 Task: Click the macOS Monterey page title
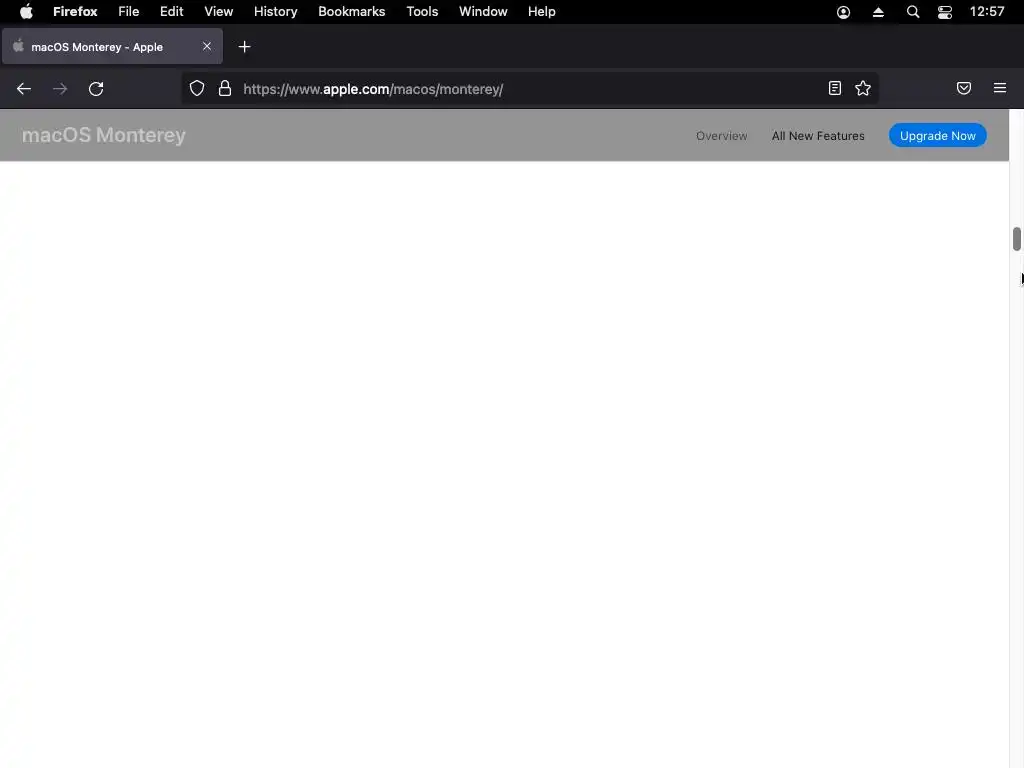[x=104, y=135]
